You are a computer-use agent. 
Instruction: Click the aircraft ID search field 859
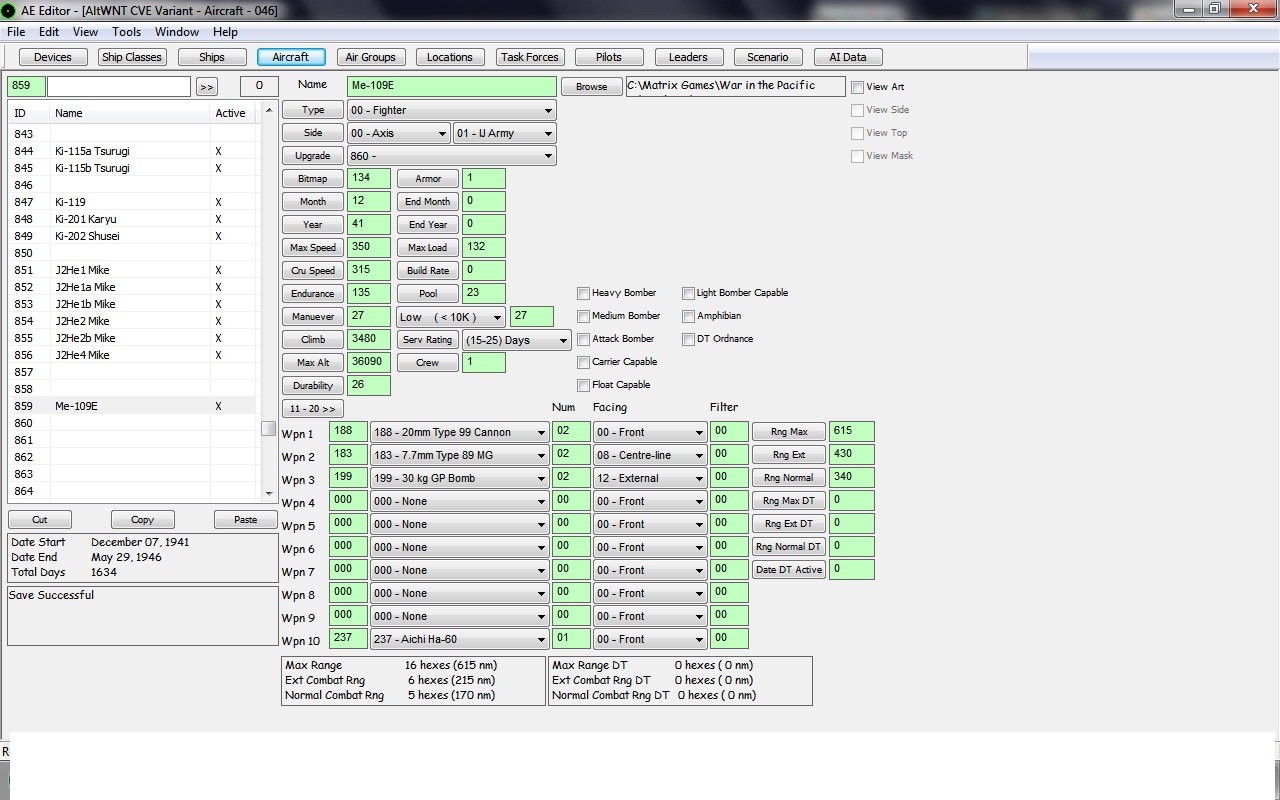click(x=26, y=86)
